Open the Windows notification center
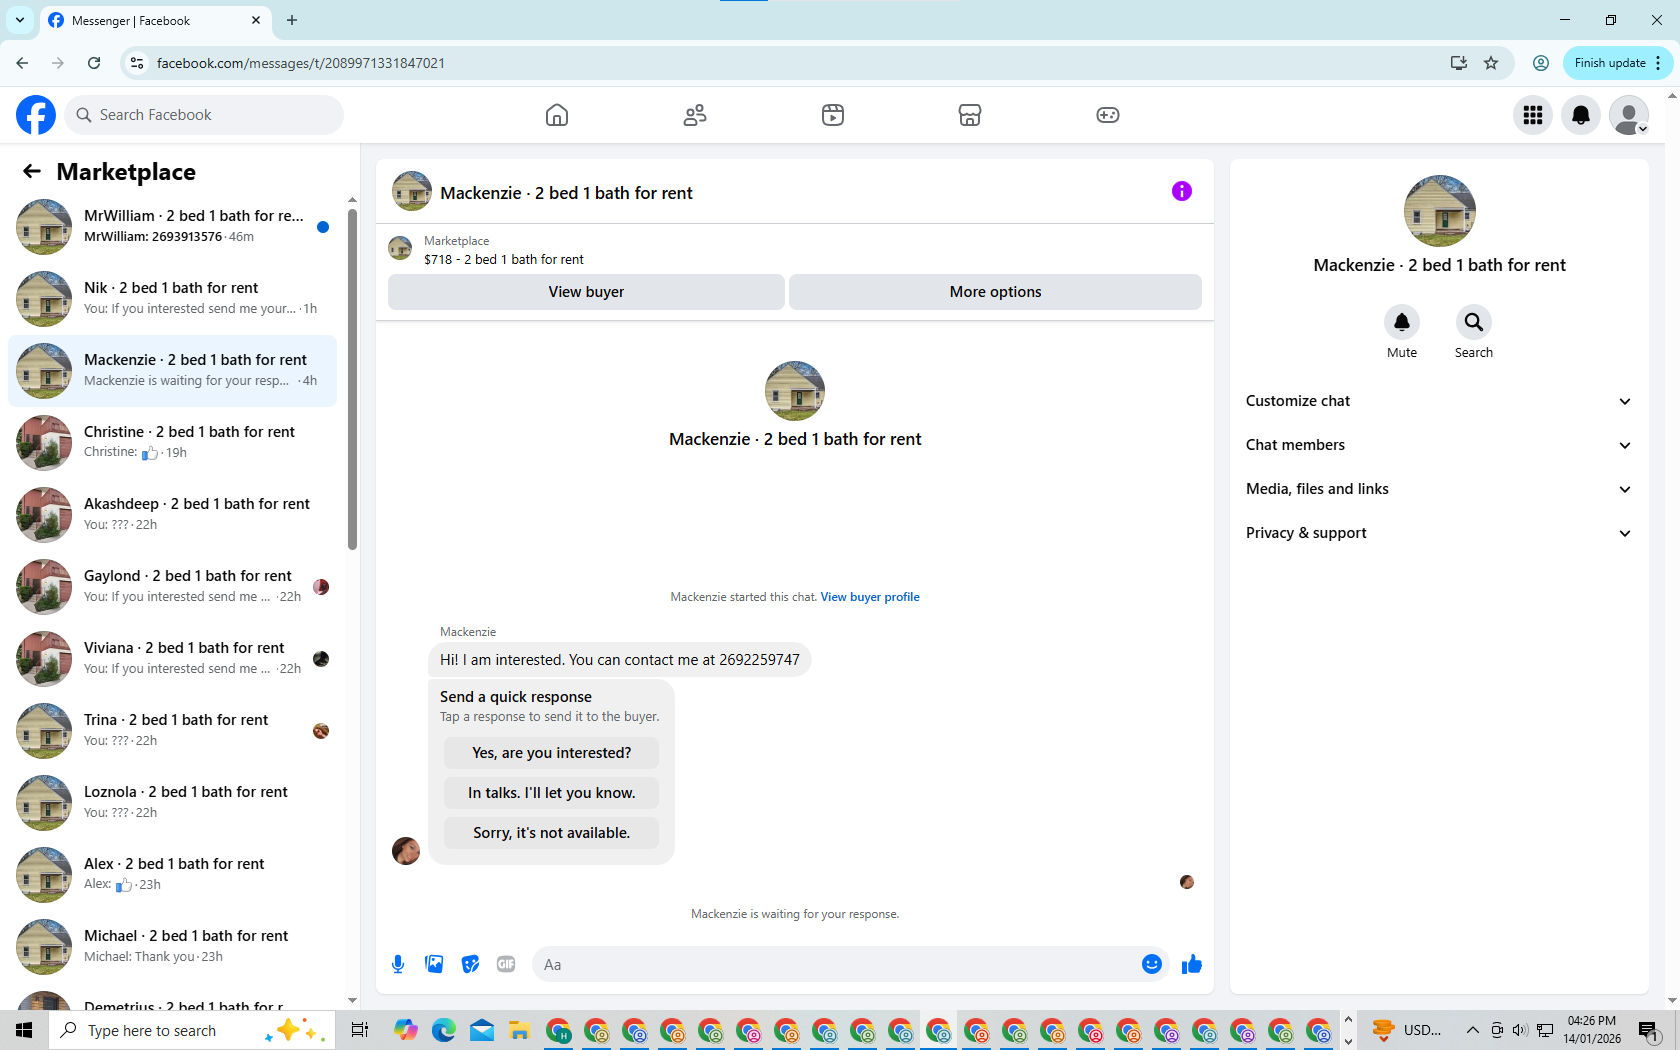This screenshot has height=1050, width=1680. click(1650, 1030)
